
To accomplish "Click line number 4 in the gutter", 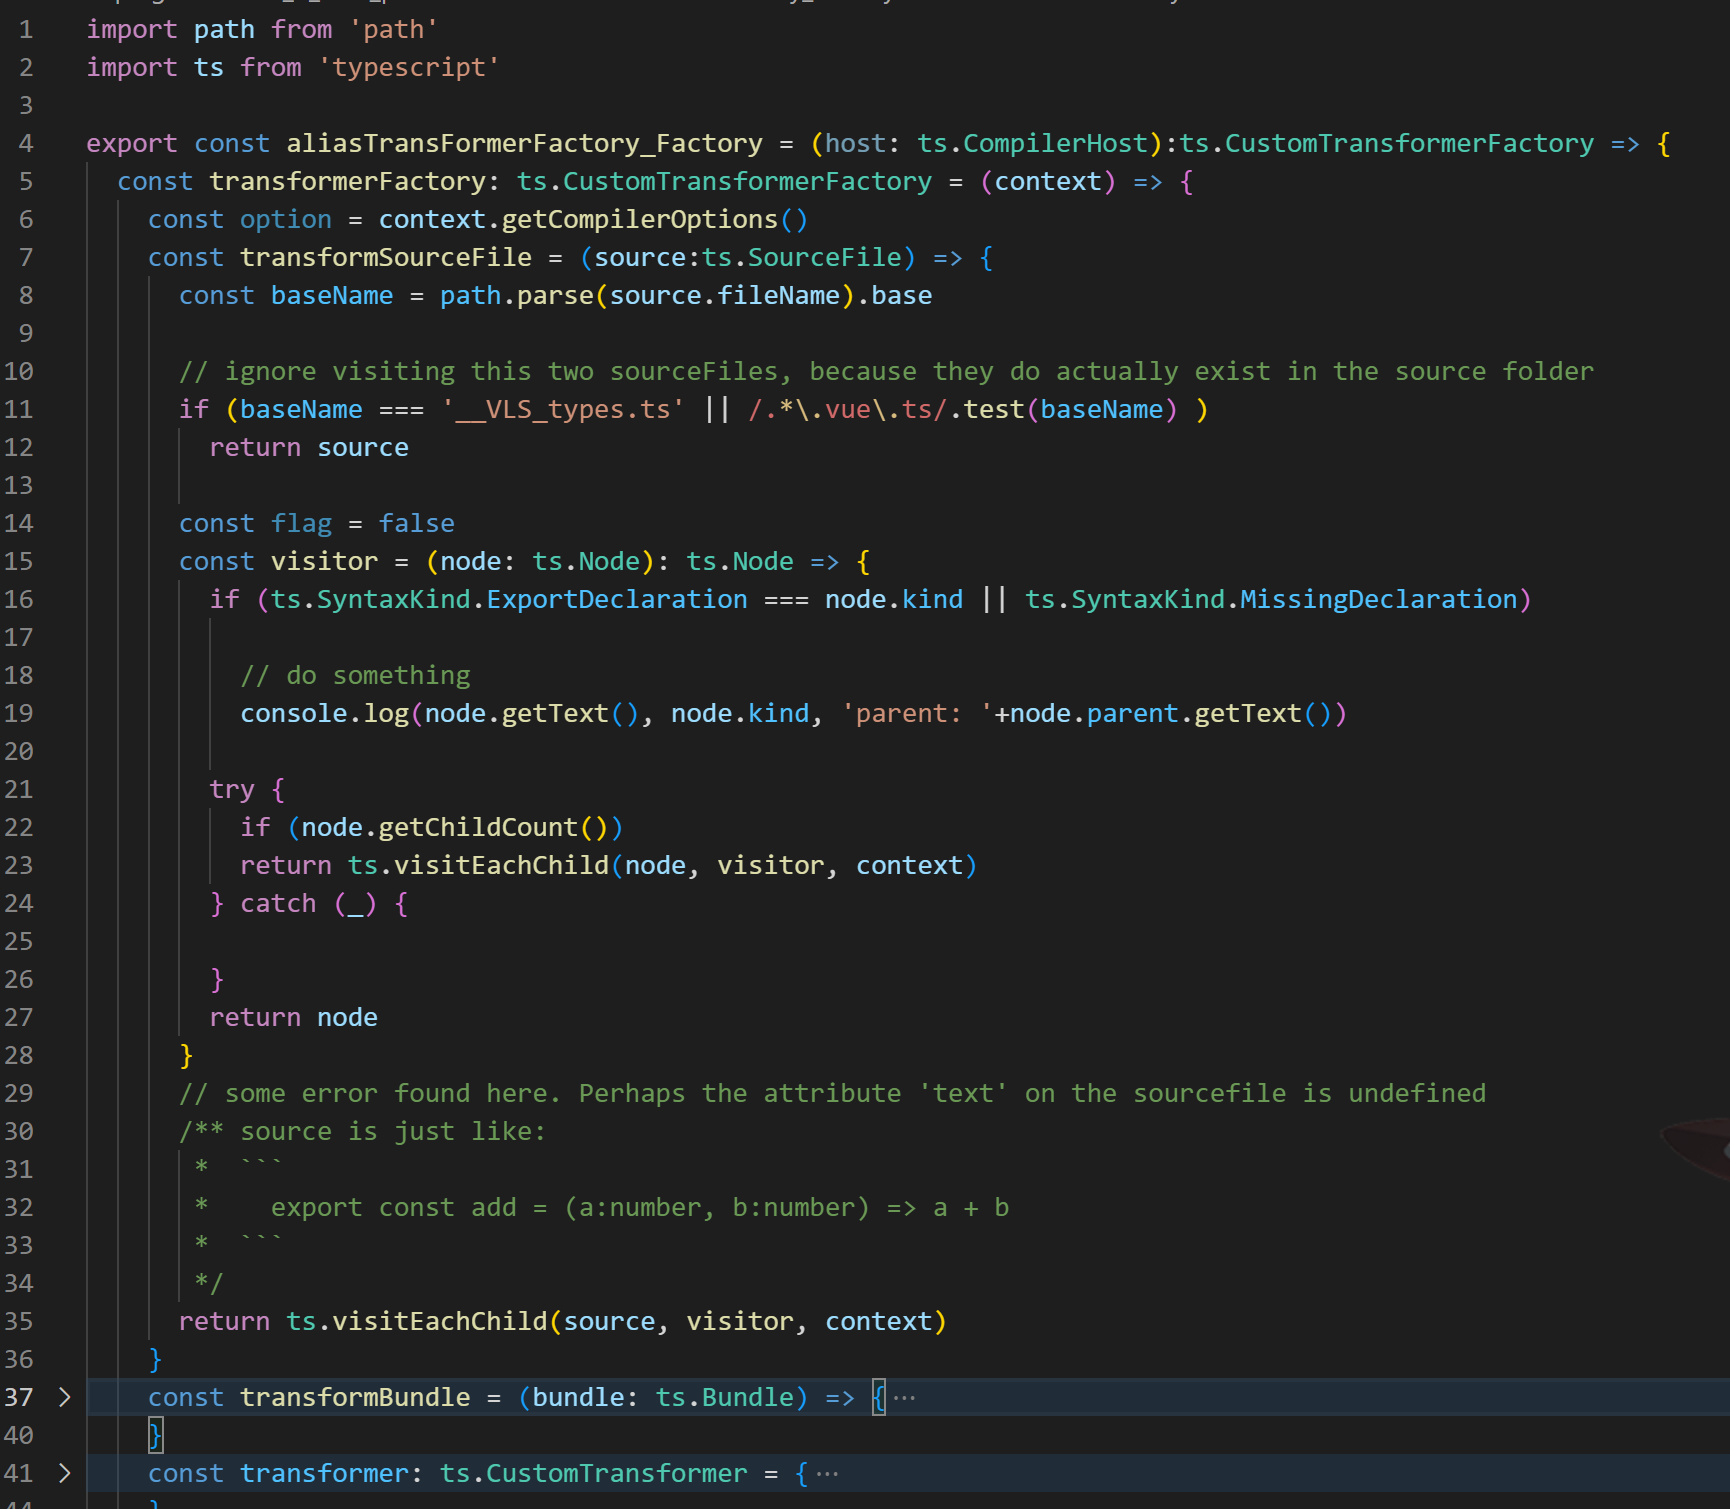I will tap(26, 143).
